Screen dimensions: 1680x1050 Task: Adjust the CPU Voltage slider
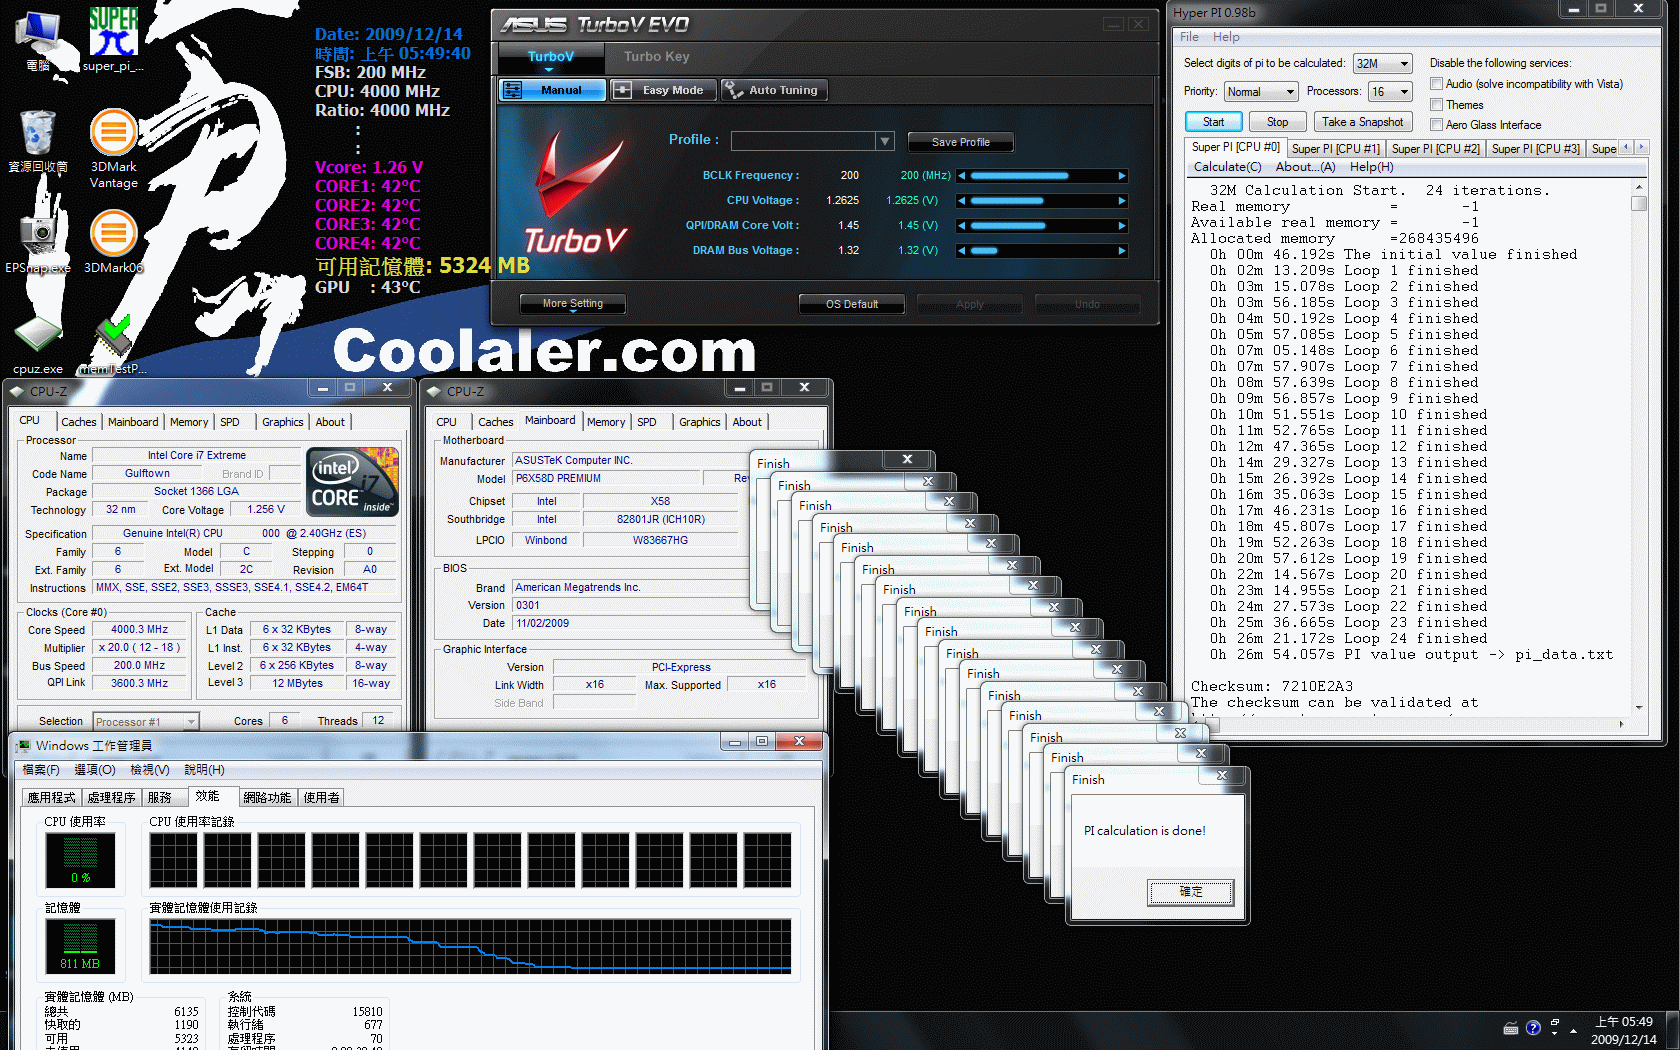[x=1042, y=201]
